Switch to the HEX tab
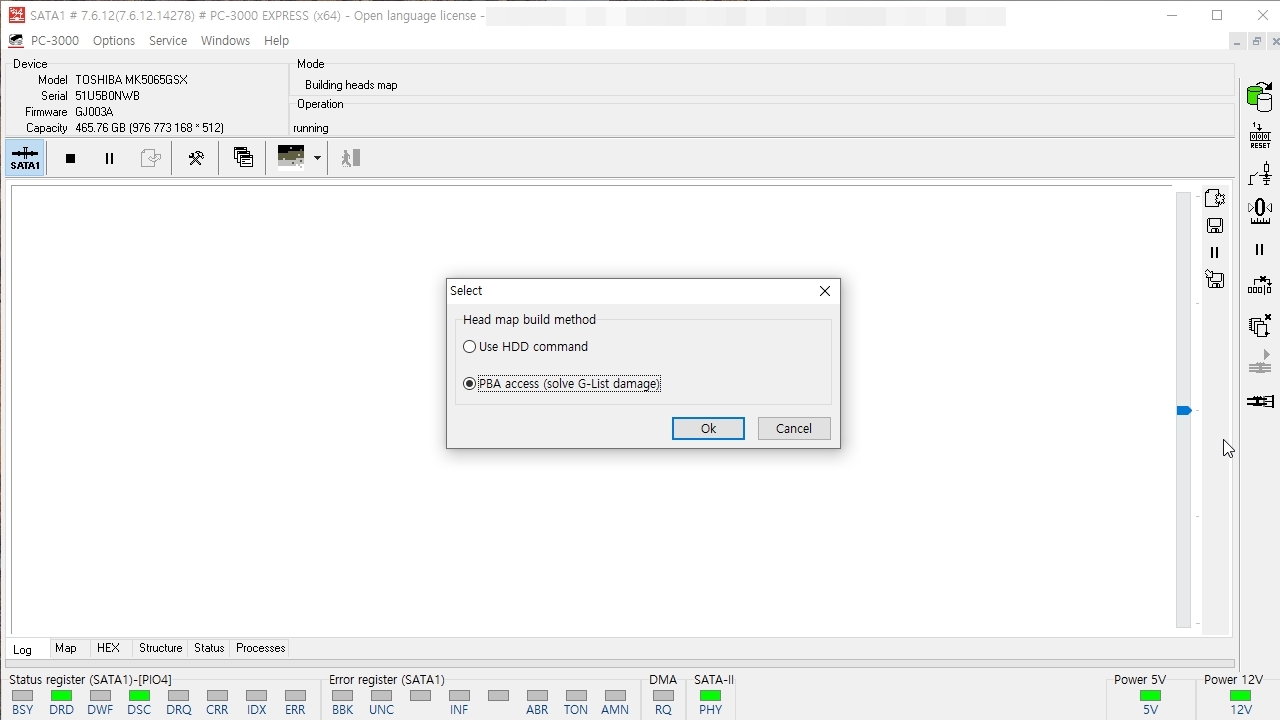 (x=108, y=648)
